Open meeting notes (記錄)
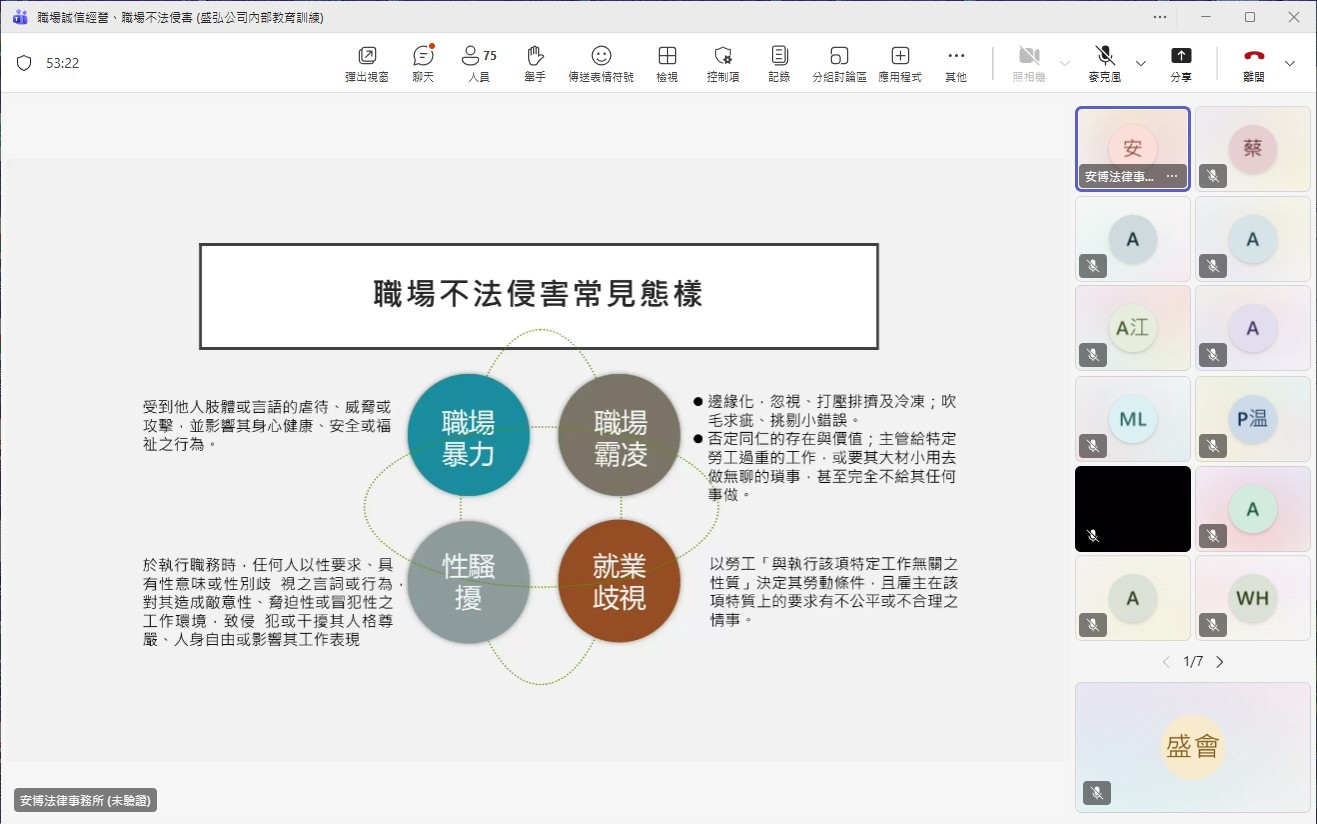 pos(779,63)
